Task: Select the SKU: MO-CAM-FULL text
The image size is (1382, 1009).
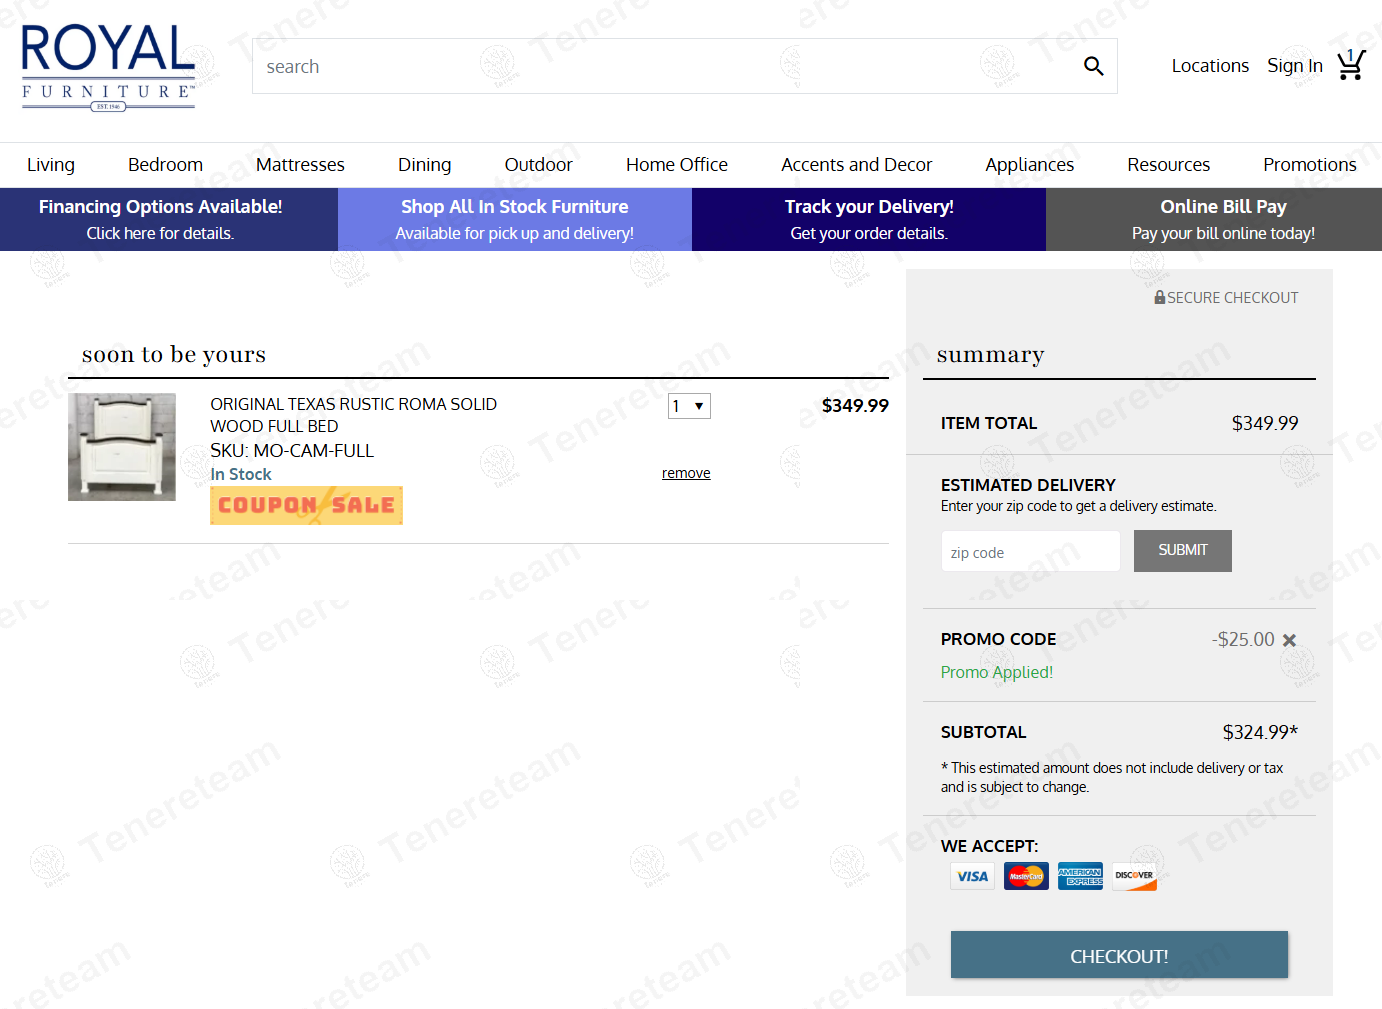Action: (292, 451)
